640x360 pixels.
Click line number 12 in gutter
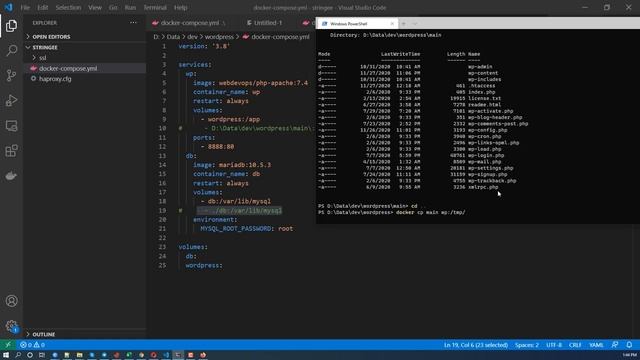pos(162,147)
